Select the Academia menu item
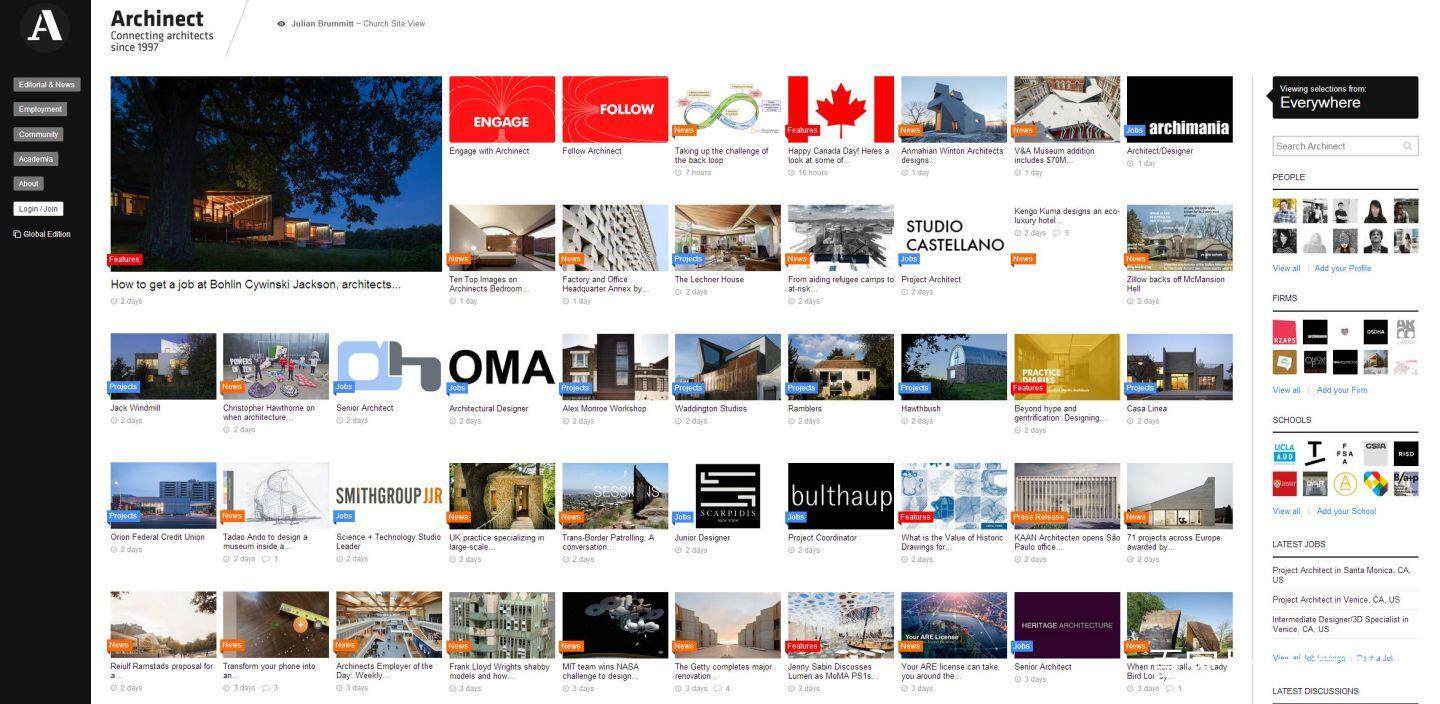The image size is (1440, 704). [35, 159]
